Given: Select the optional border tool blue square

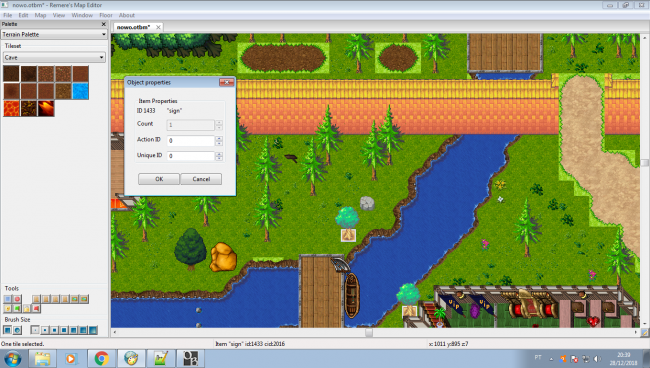Looking at the screenshot, I should point(7,299).
